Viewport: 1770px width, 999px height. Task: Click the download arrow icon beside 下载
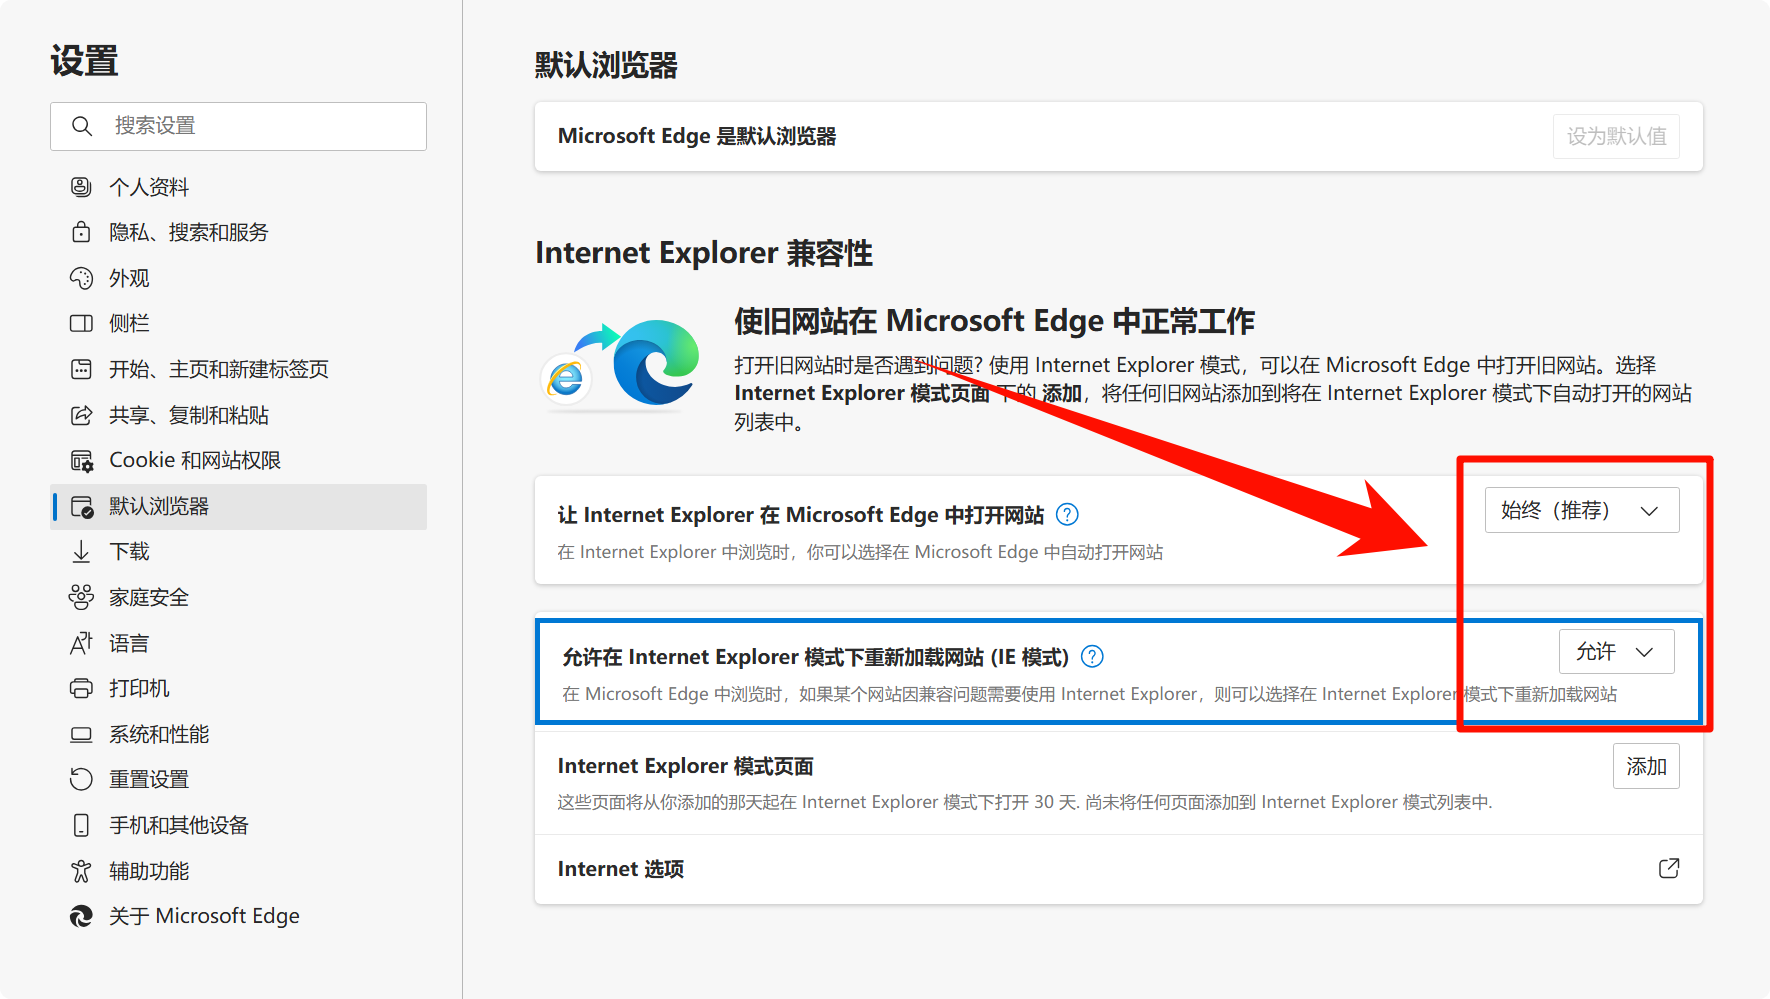pos(81,552)
